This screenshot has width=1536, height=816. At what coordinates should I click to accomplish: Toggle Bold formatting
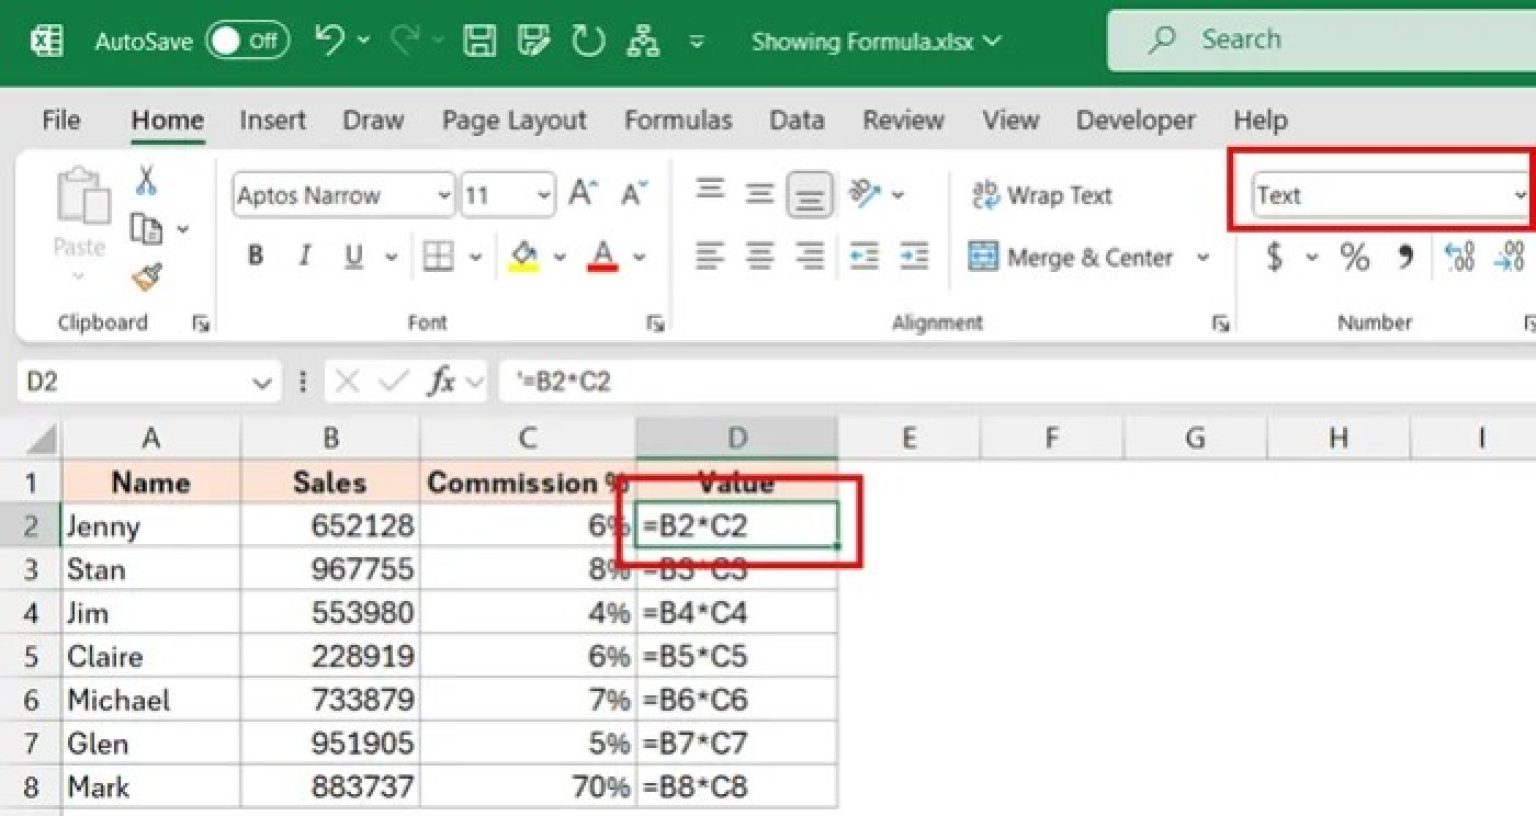[255, 257]
